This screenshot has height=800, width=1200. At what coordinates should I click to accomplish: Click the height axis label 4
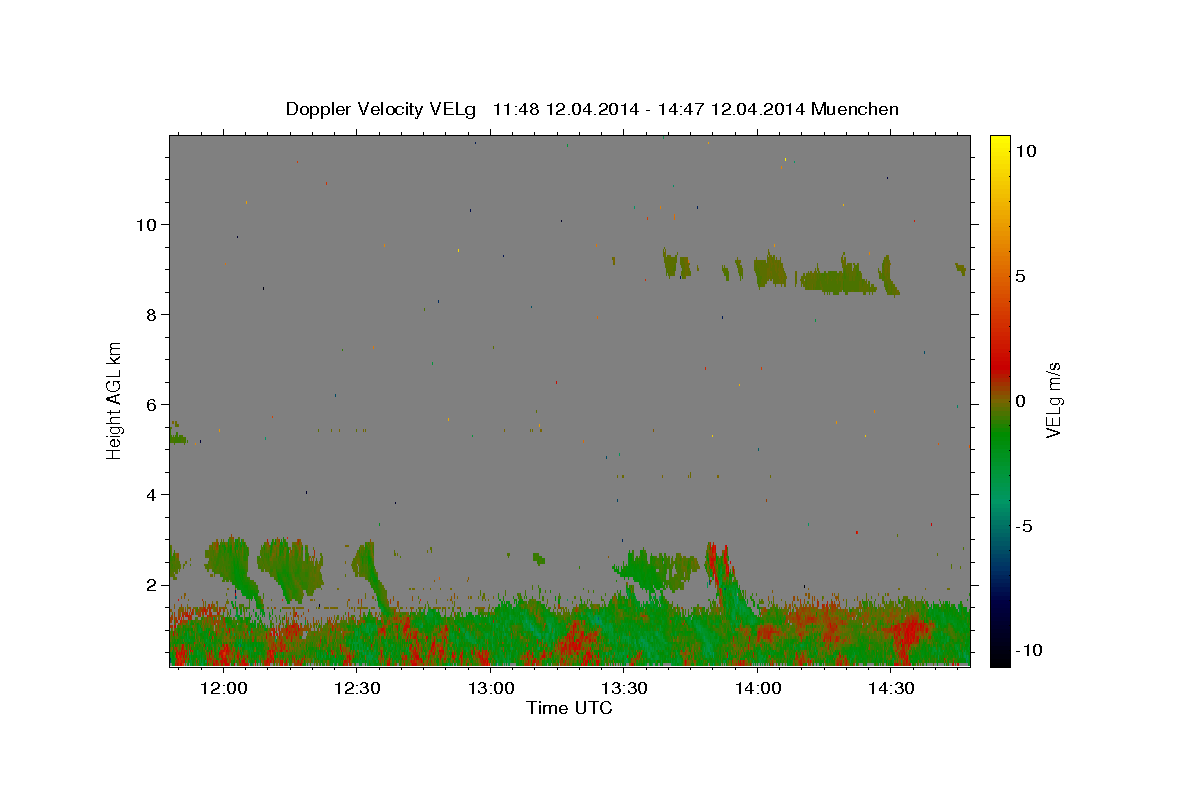152,494
